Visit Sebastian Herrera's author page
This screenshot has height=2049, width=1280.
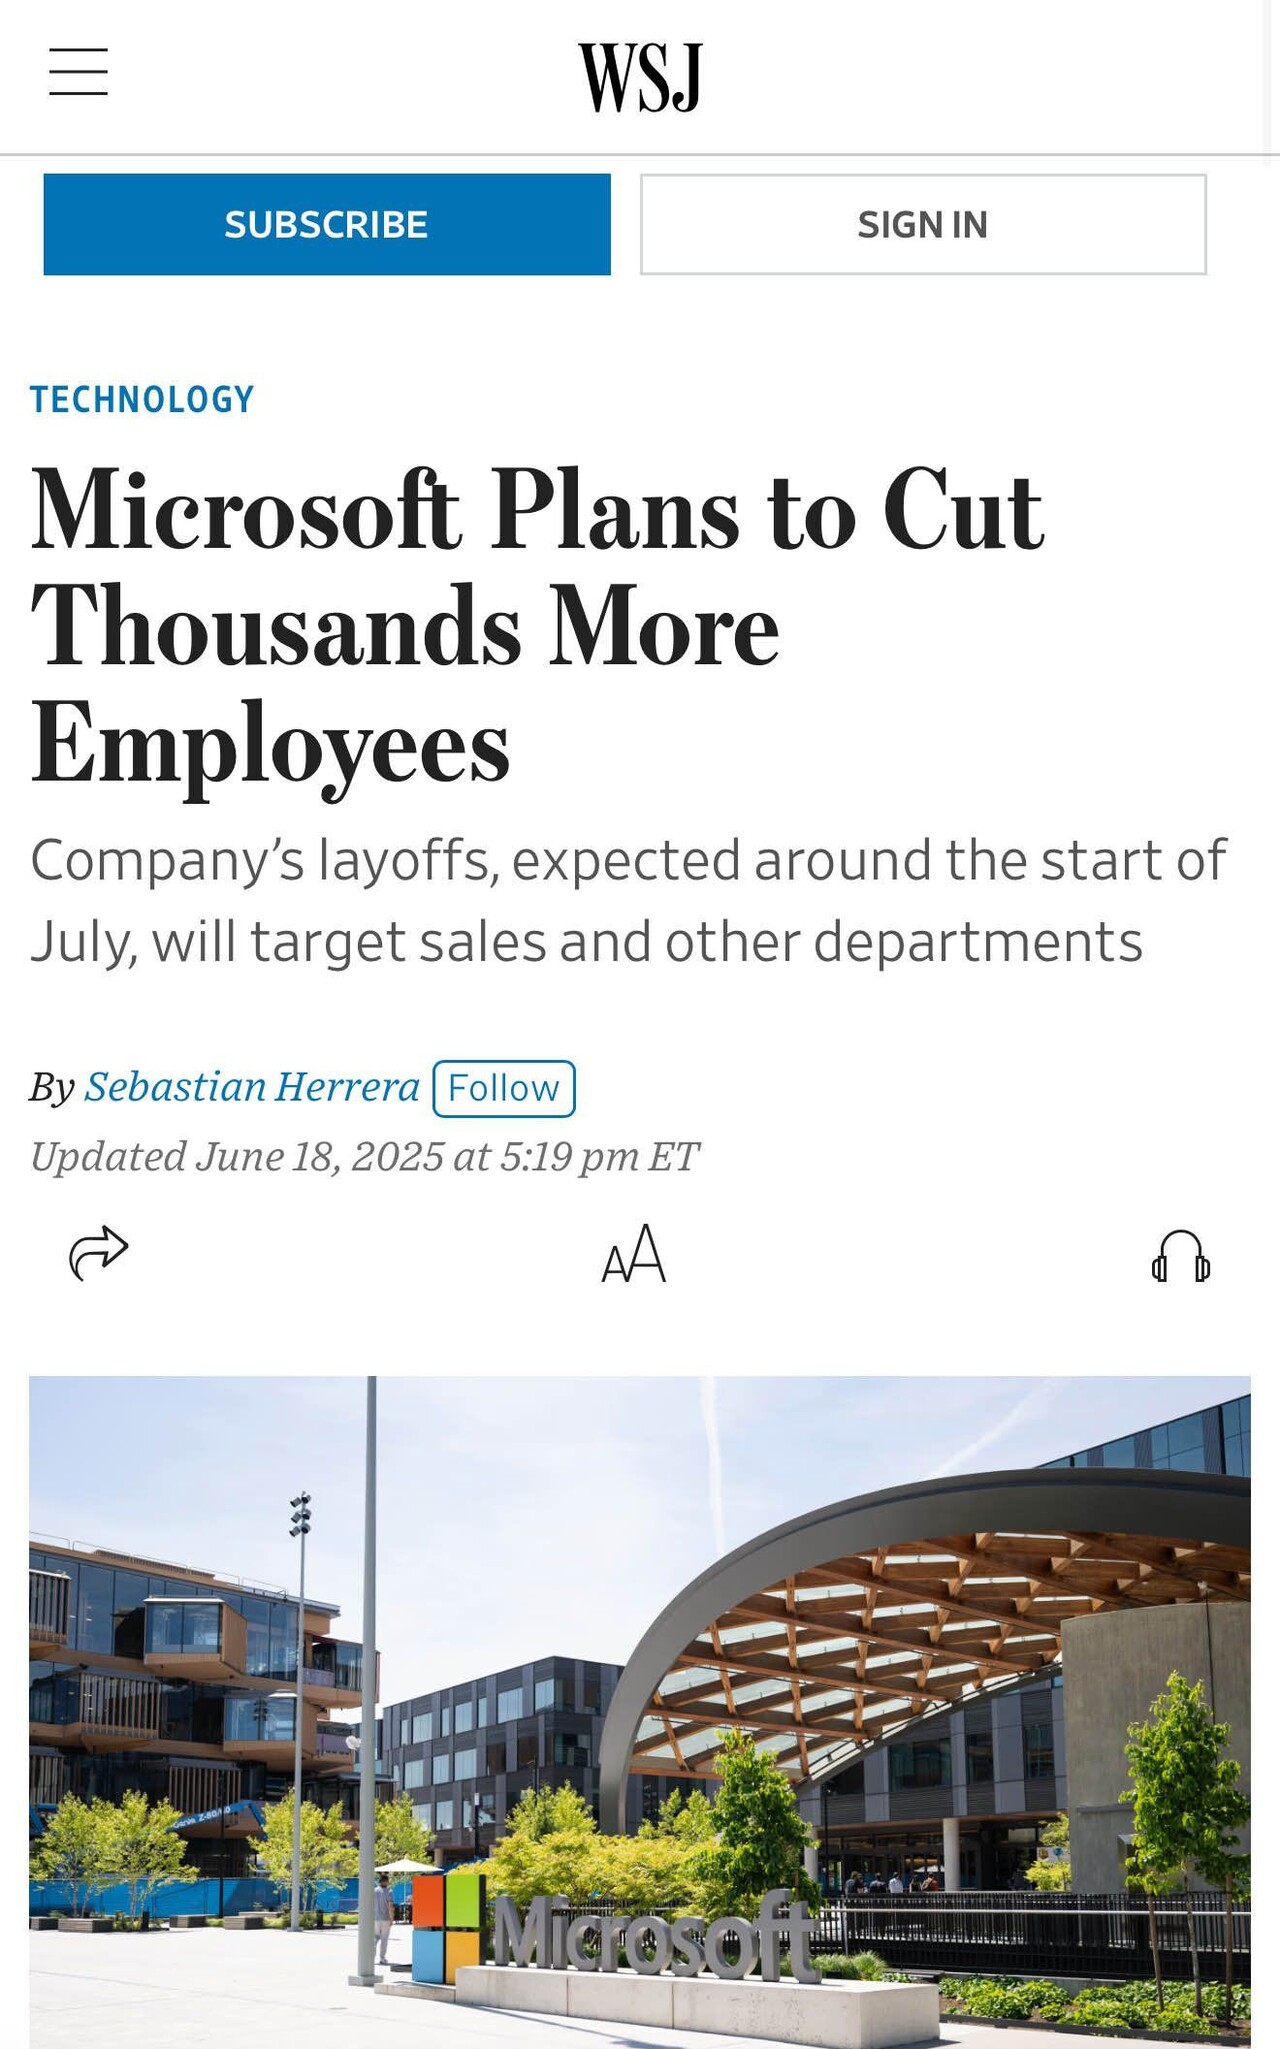(x=252, y=1087)
